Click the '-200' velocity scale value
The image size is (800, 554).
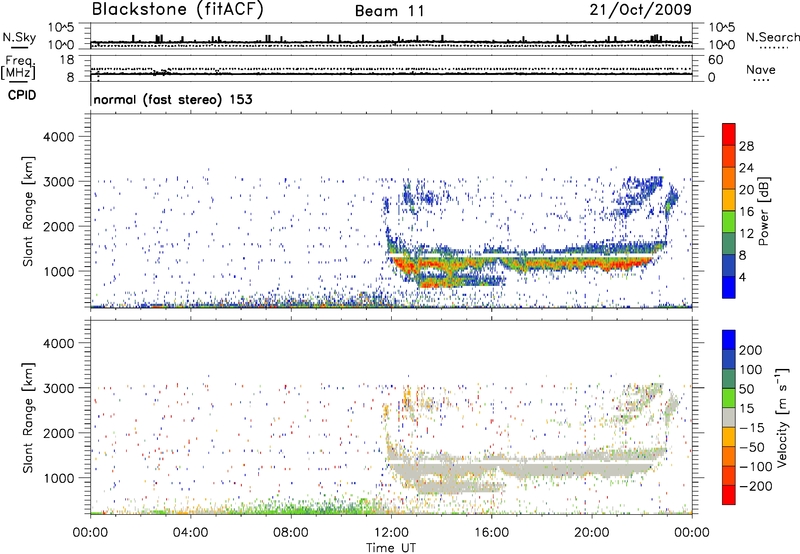click(x=755, y=486)
